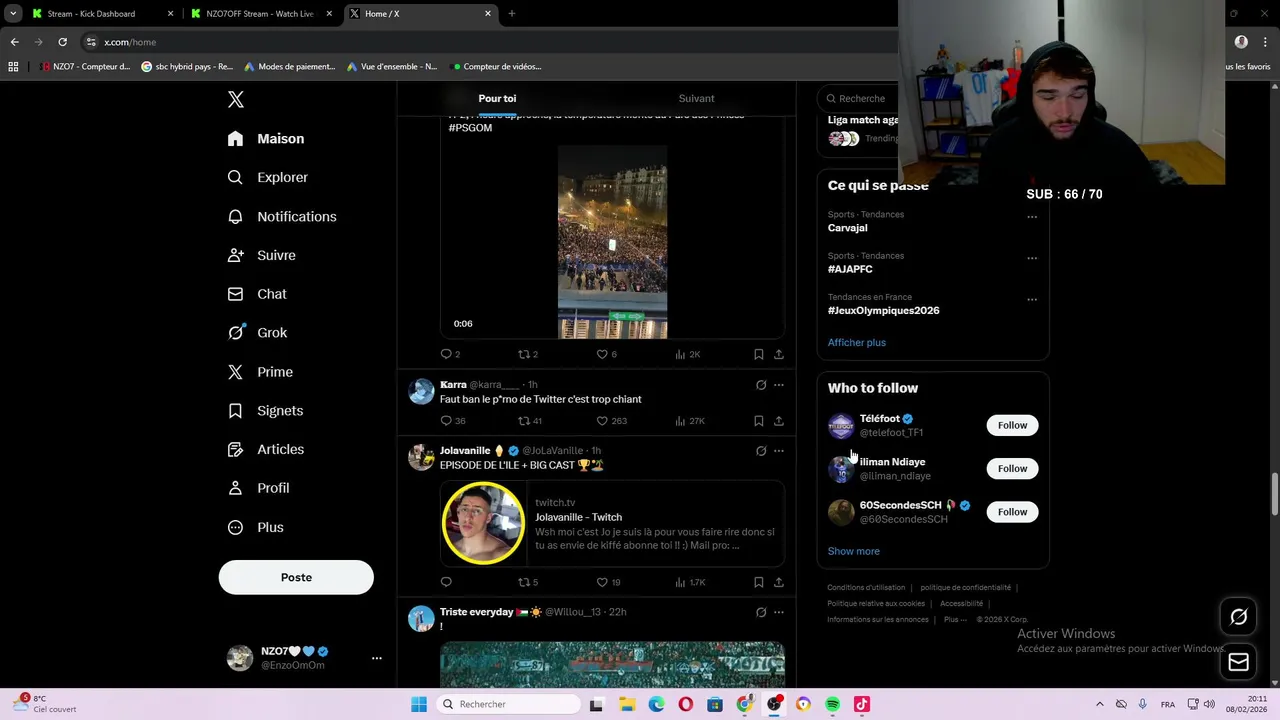Screen dimensions: 1280x720
Task: Open a new browser tab
Action: tap(511, 14)
